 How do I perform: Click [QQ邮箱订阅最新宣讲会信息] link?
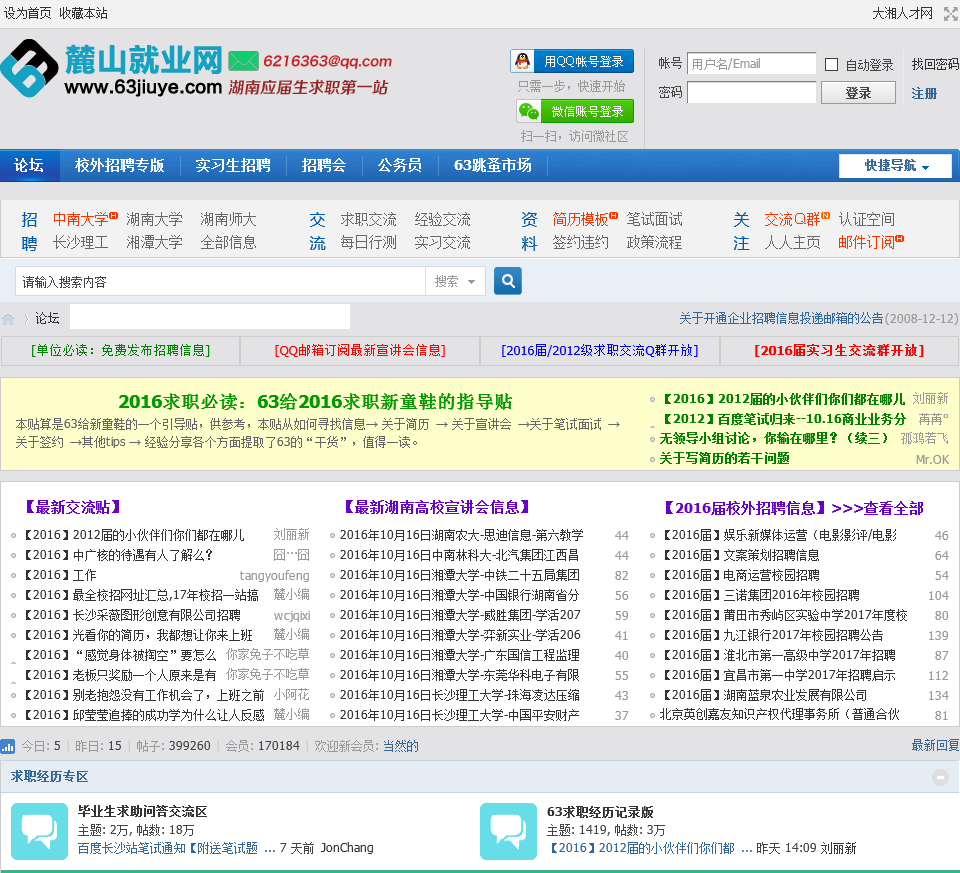pyautogui.click(x=360, y=350)
